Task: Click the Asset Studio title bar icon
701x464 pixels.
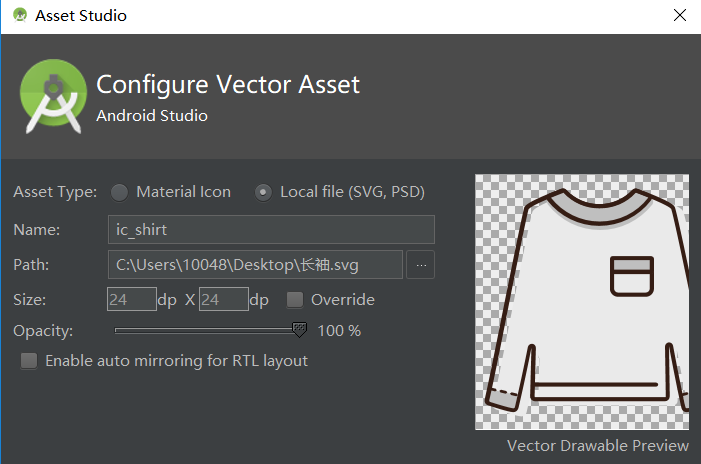Action: 20,15
